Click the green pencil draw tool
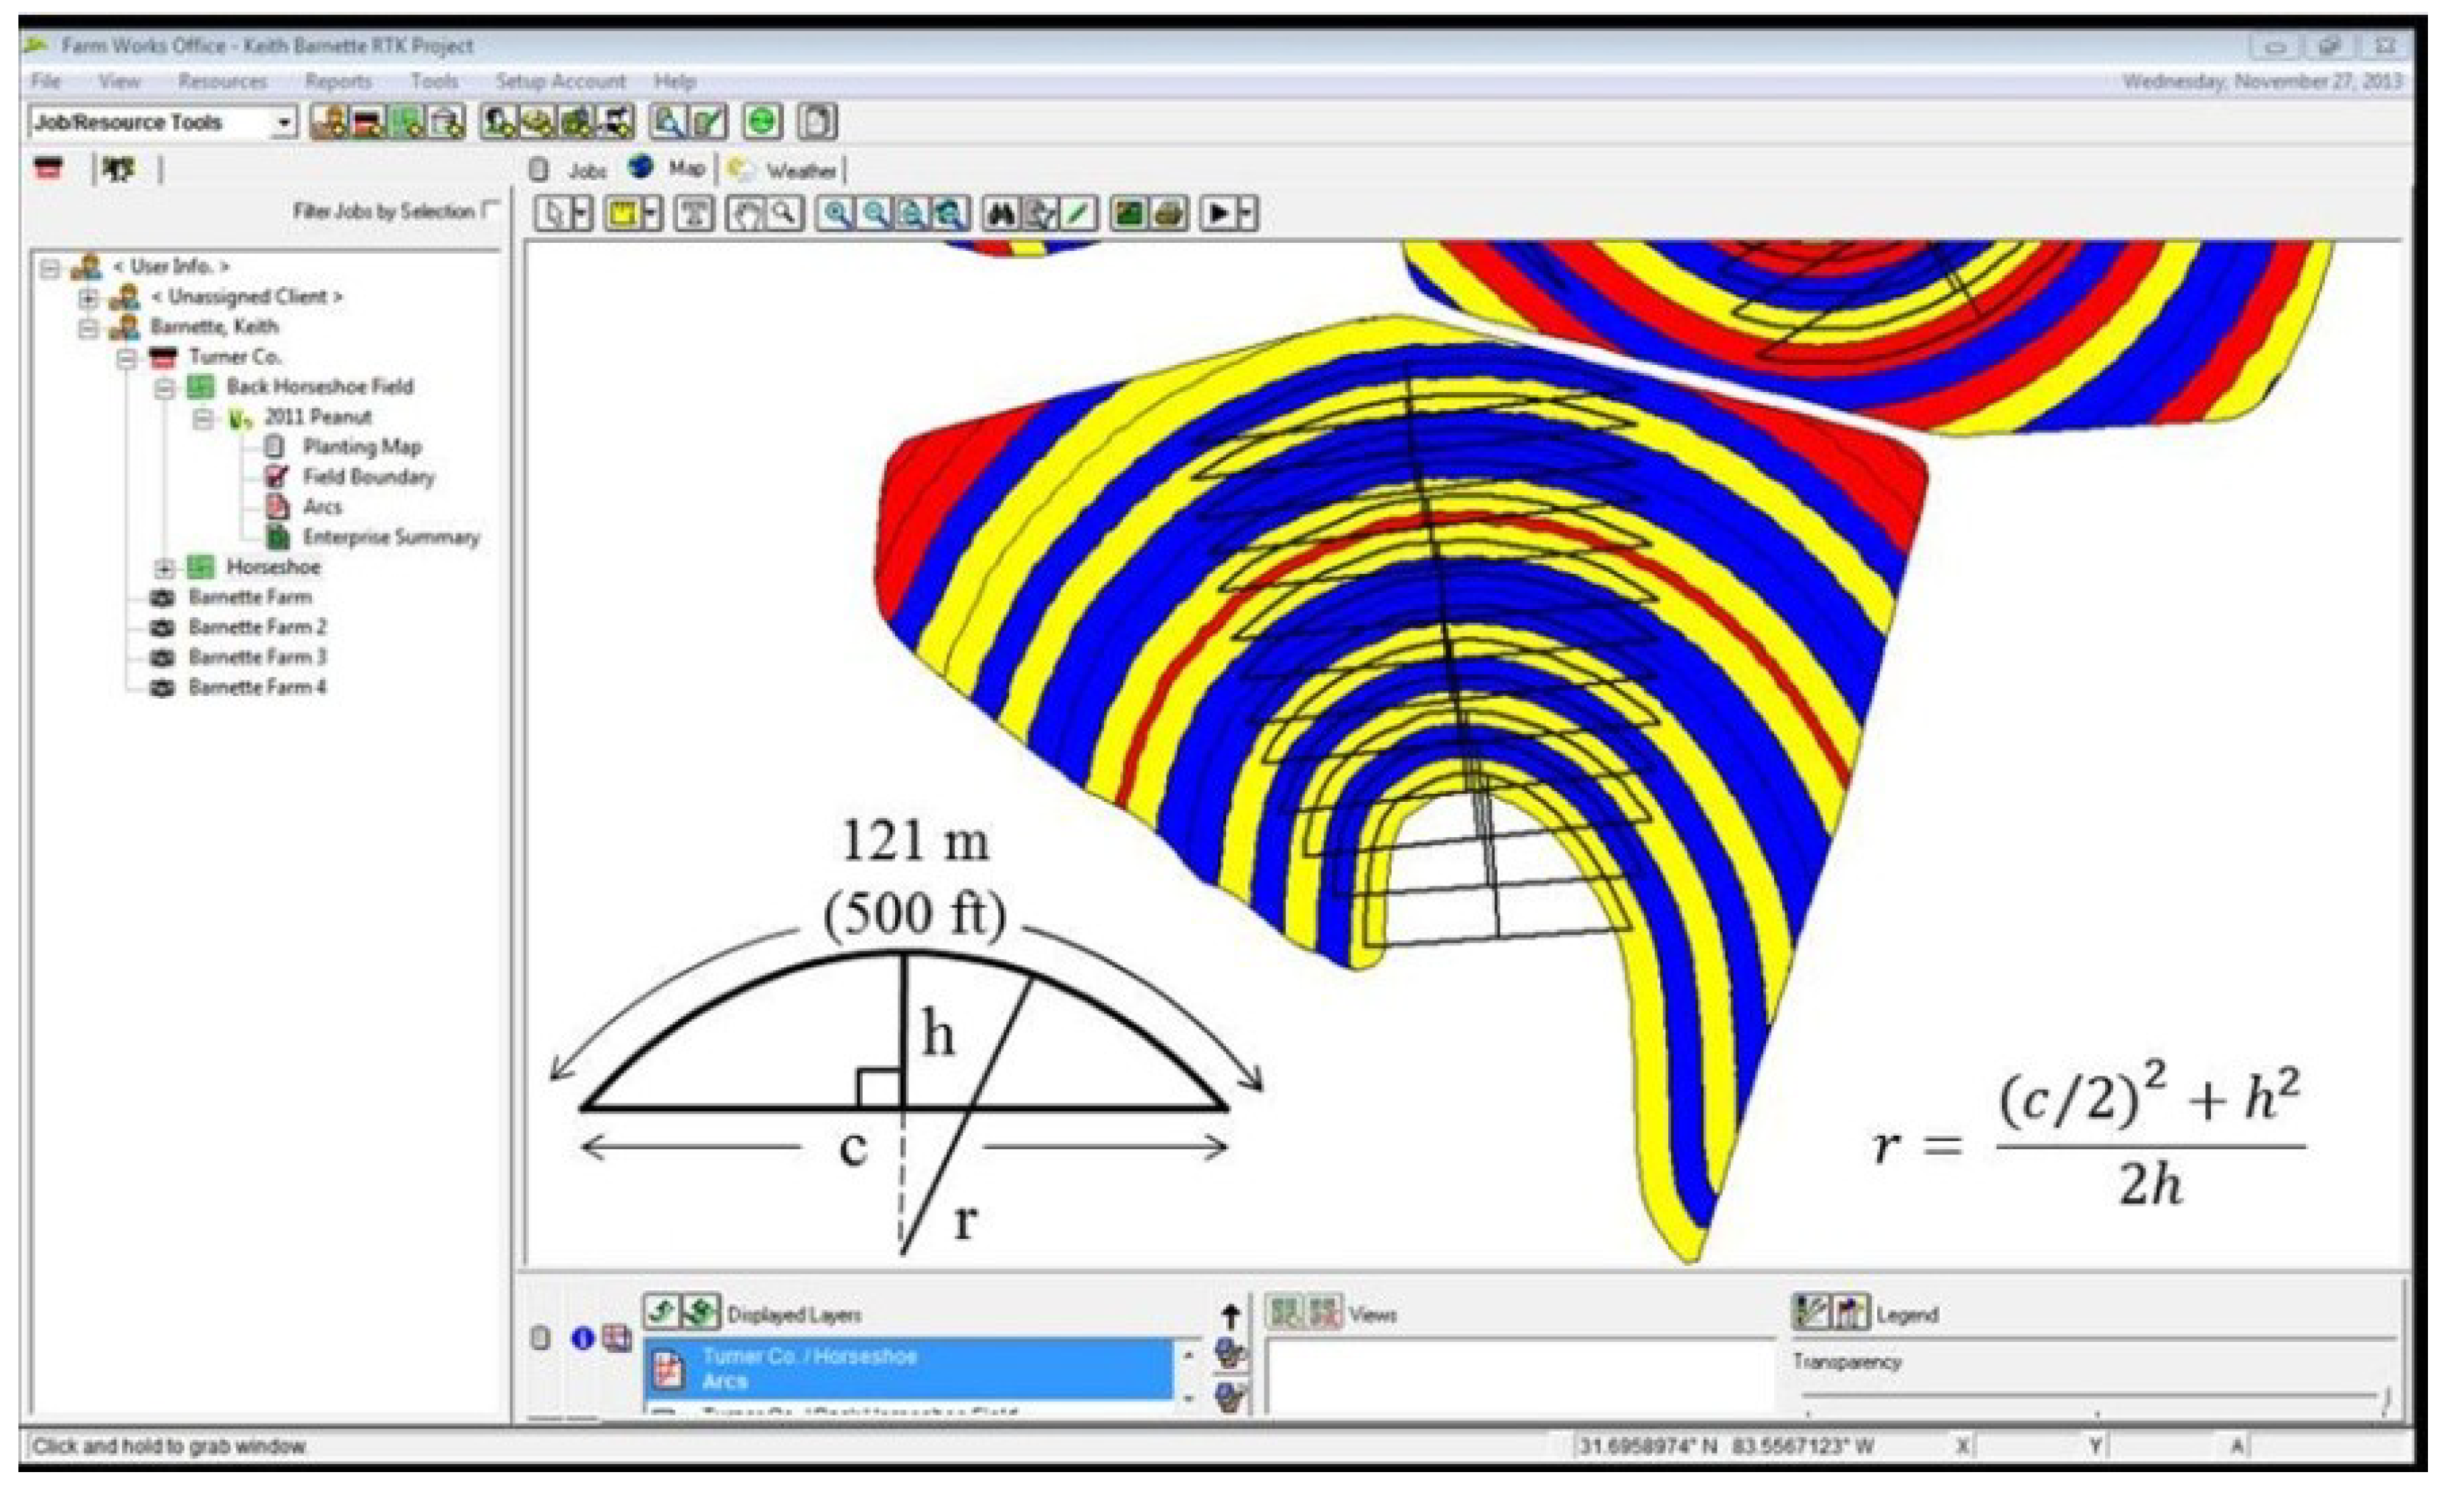The height and width of the screenshot is (1489, 2464). 1078,214
